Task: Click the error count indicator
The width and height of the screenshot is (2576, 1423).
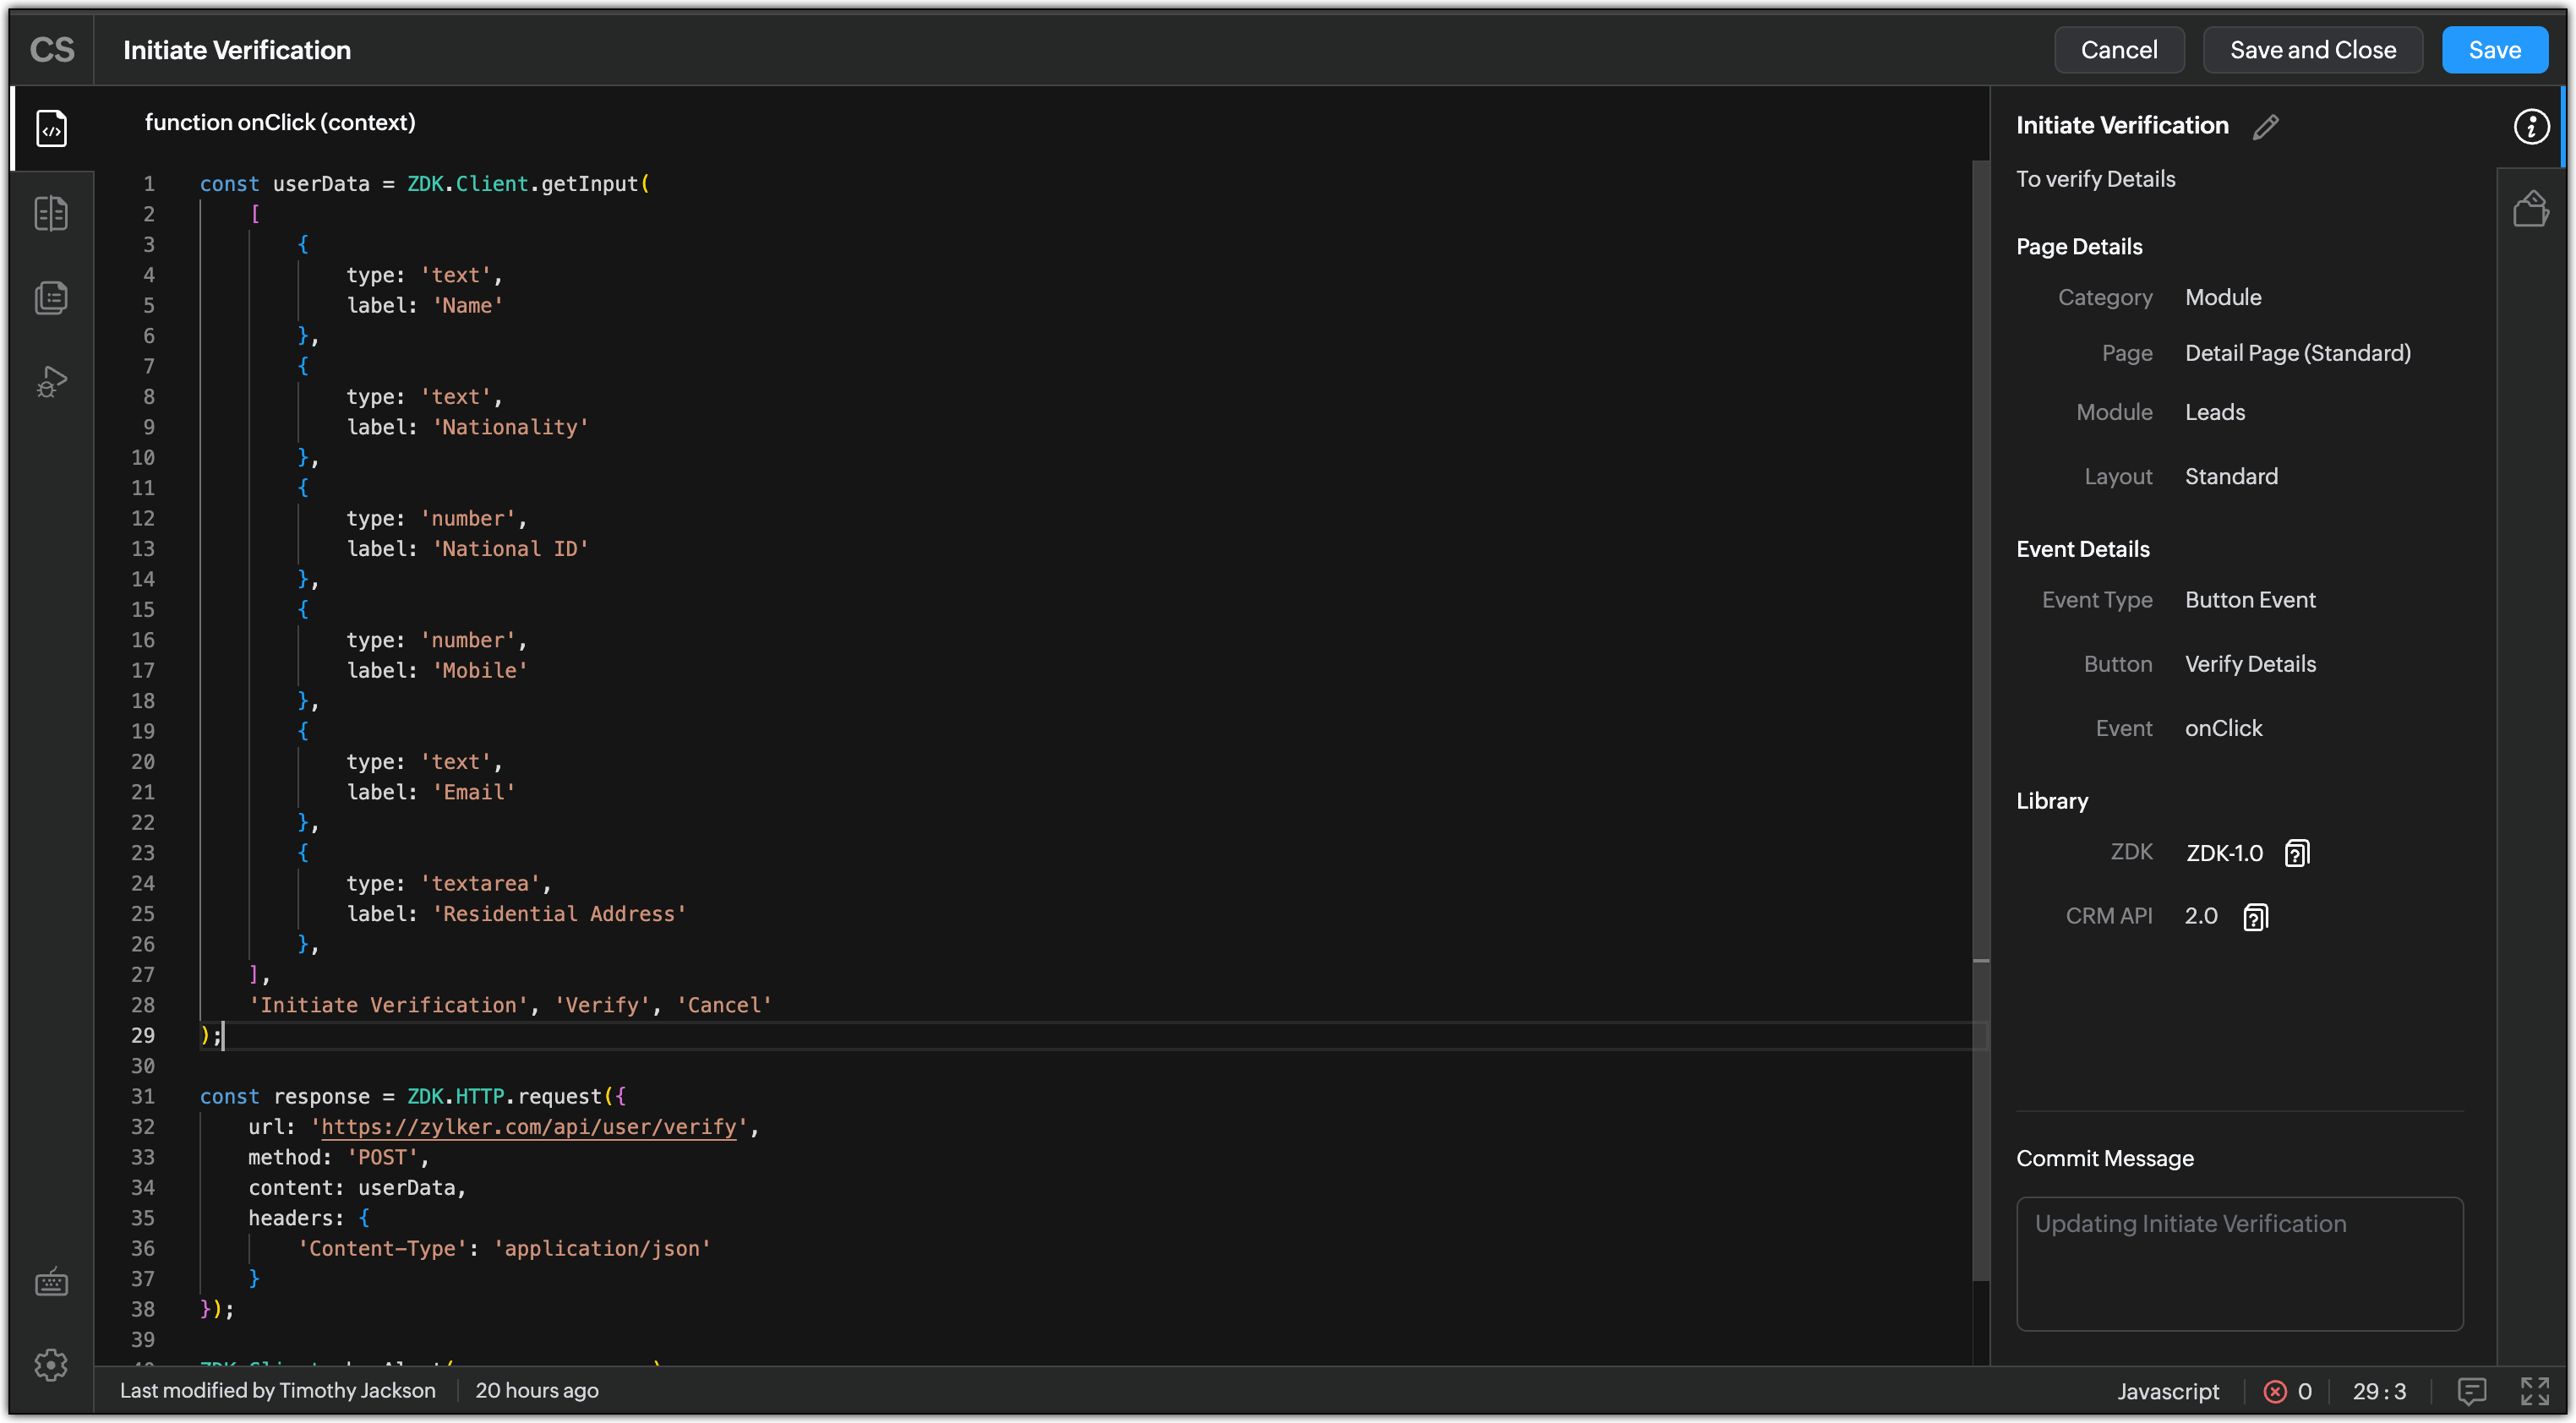Action: coord(2288,1391)
